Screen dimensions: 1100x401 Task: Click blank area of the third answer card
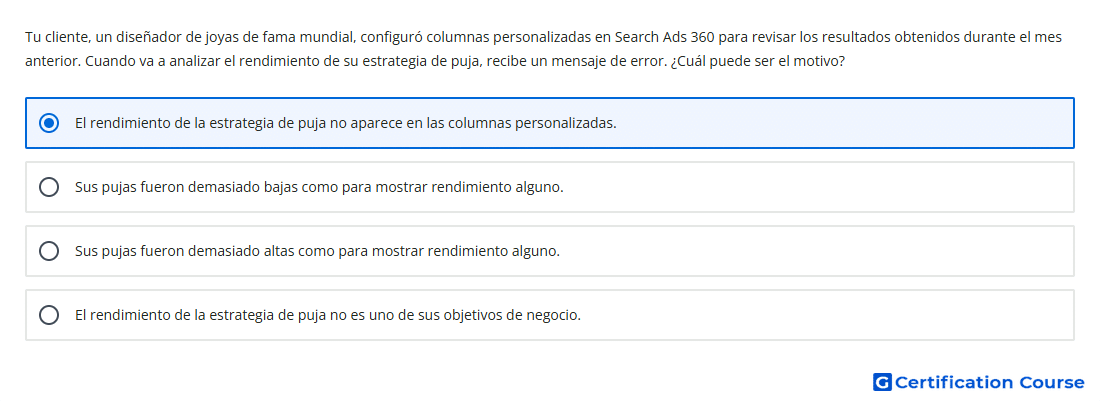click(x=814, y=251)
